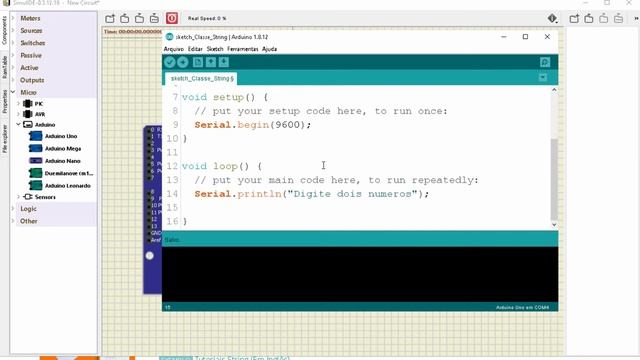Click the Serial.begin(9600) code line
Screen dimensions: 640x360
click(253, 125)
